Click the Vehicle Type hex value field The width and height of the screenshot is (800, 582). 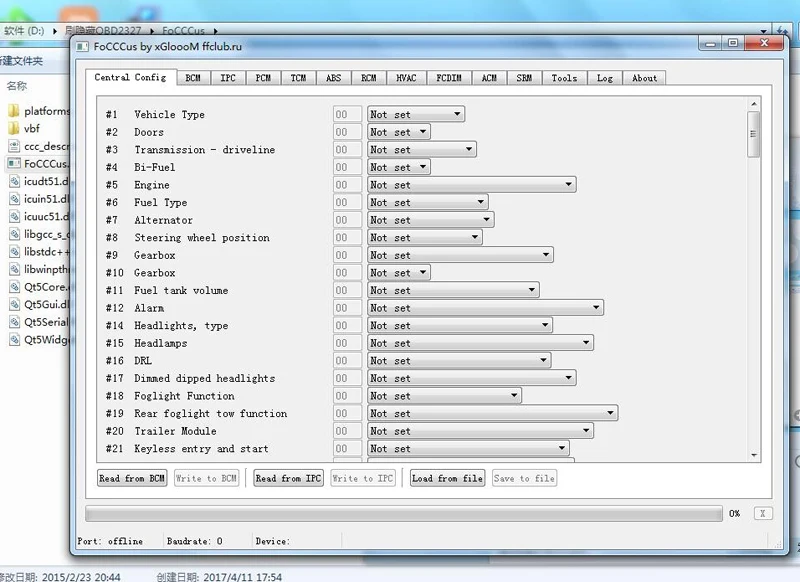coord(347,114)
